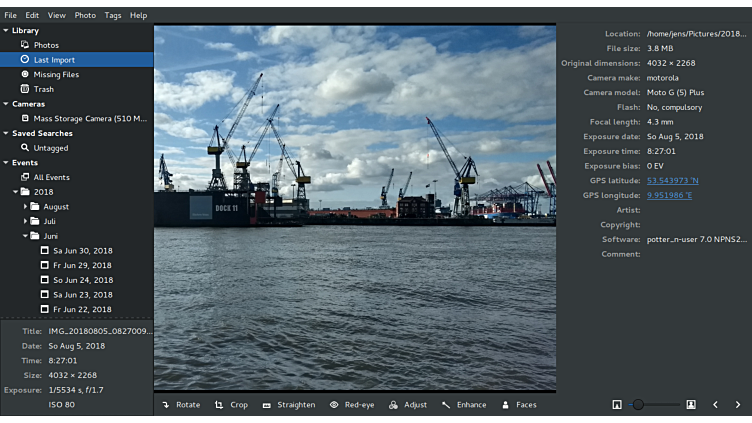Viewport: 752px width, 423px height.
Task: Click the Enhance magic wand icon
Action: click(446, 405)
